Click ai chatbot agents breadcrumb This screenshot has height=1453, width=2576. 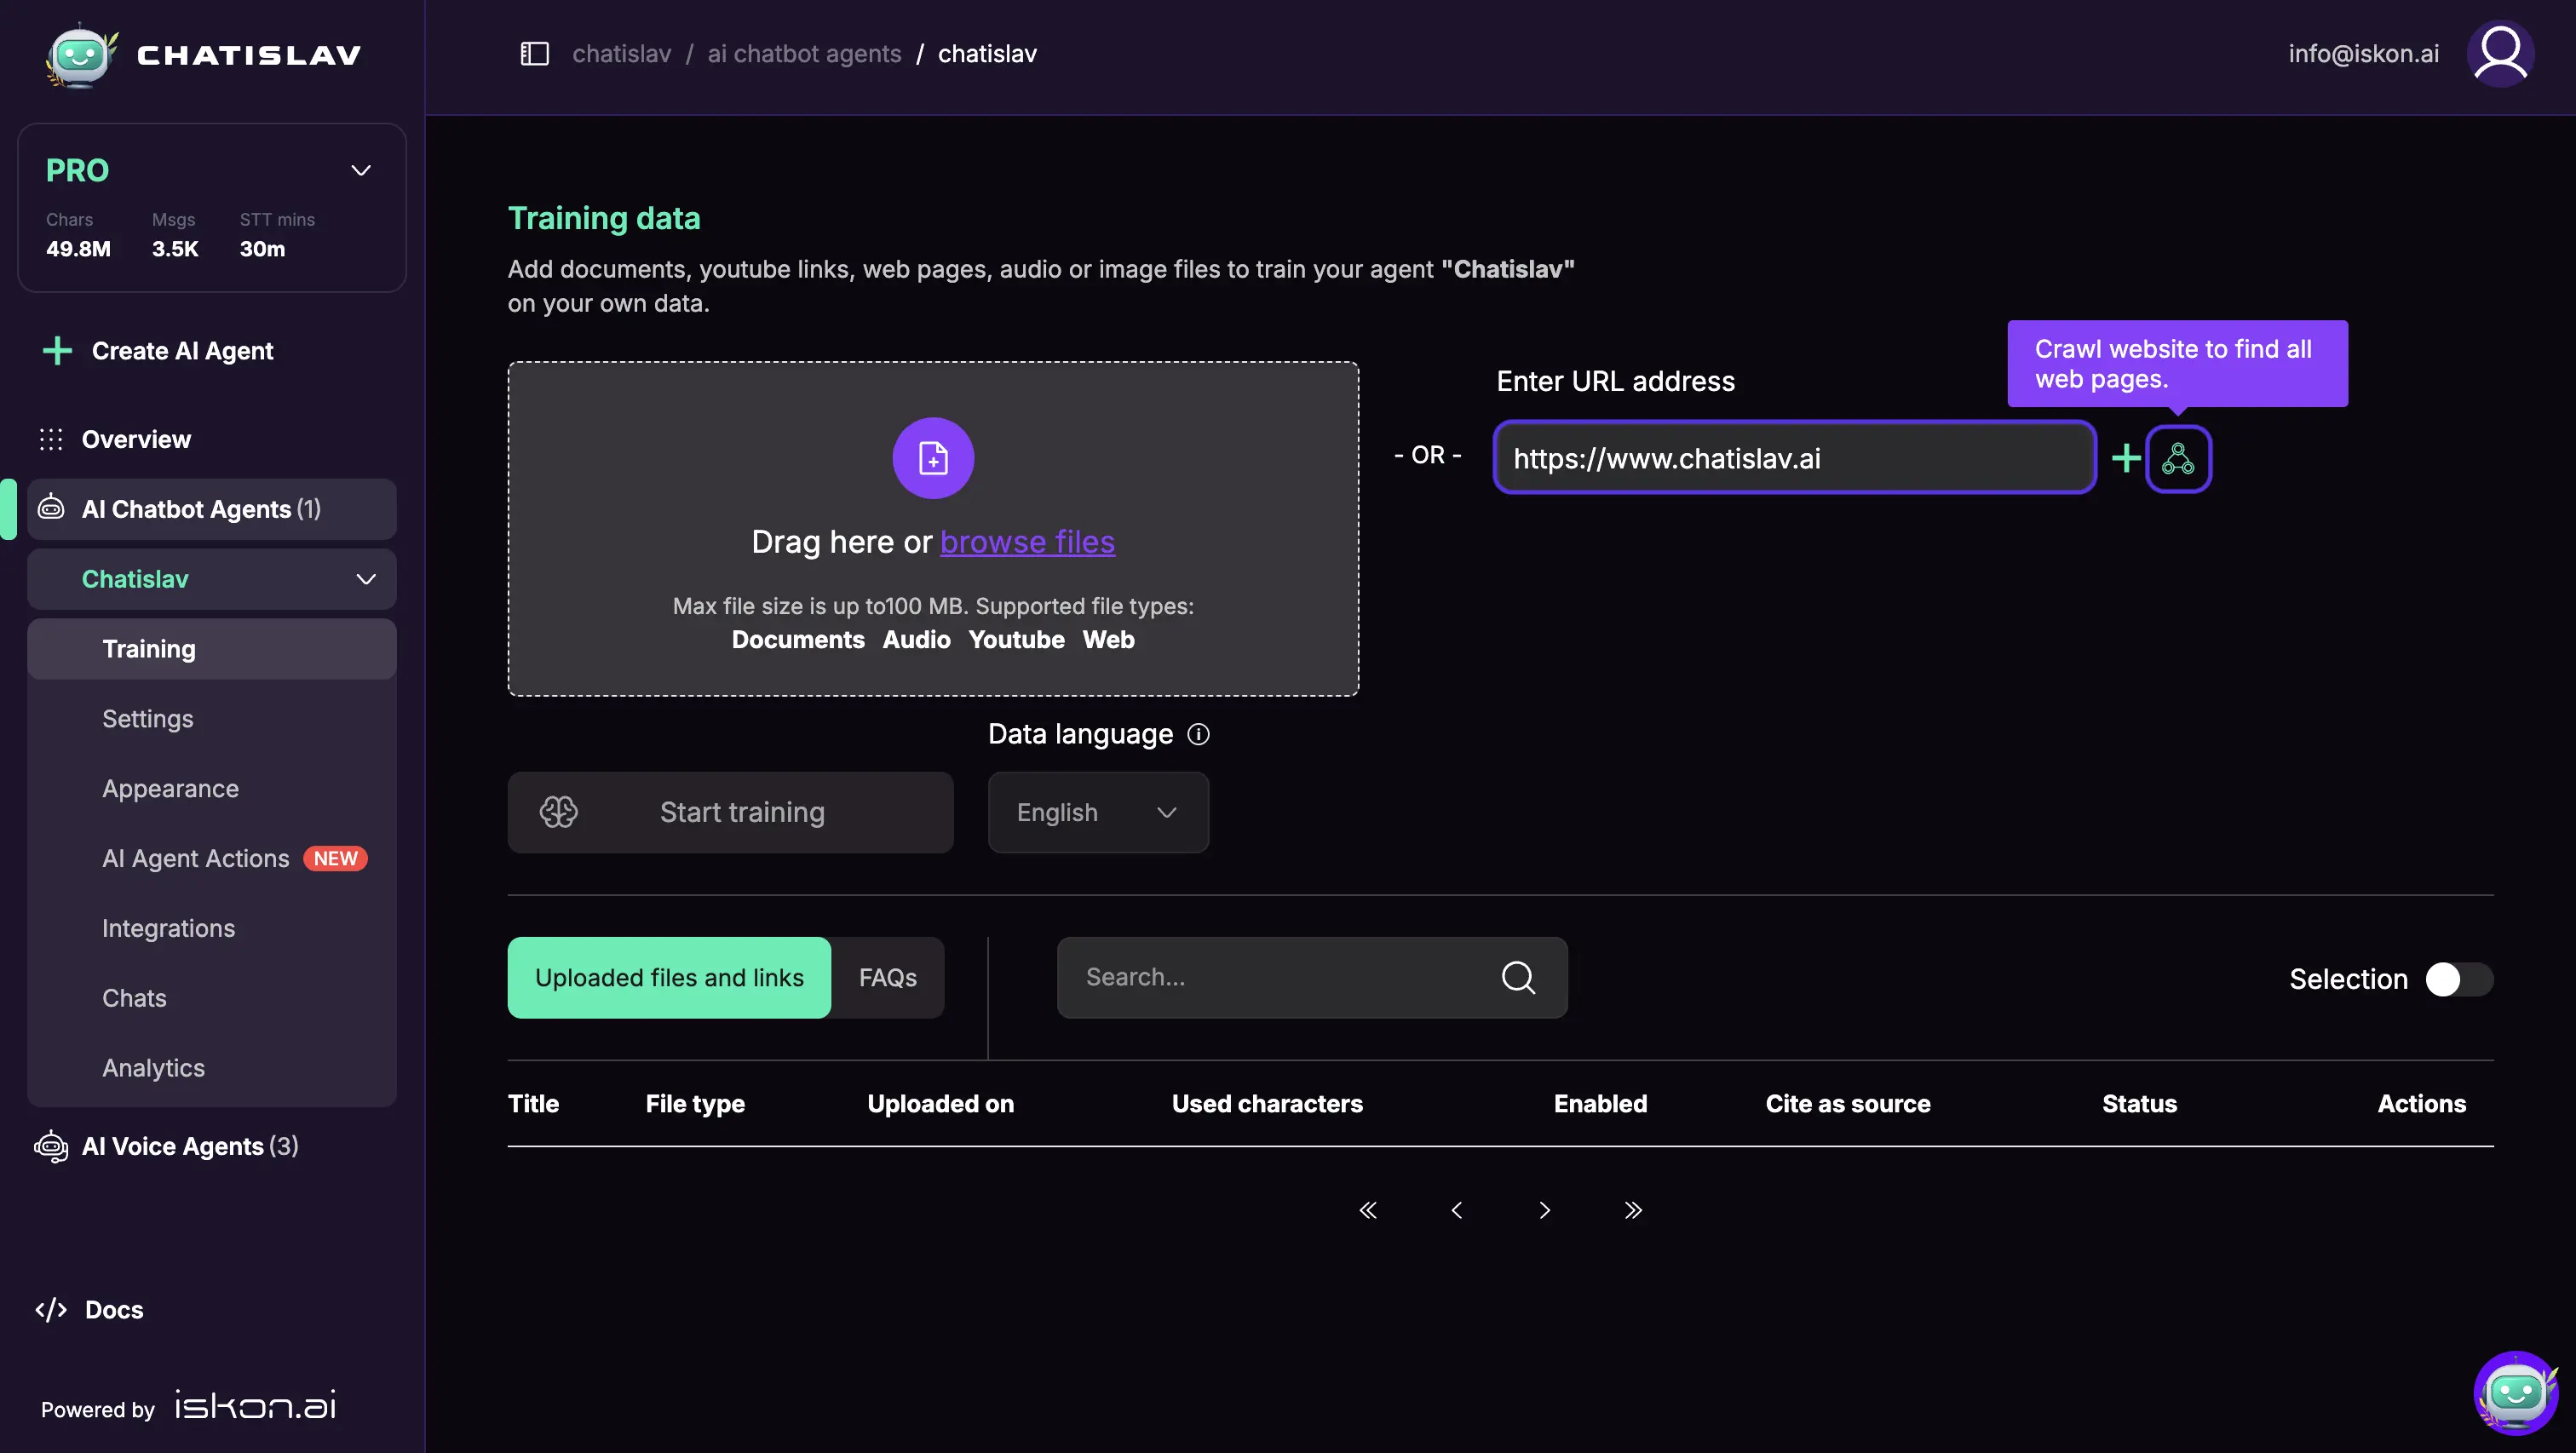[804, 54]
